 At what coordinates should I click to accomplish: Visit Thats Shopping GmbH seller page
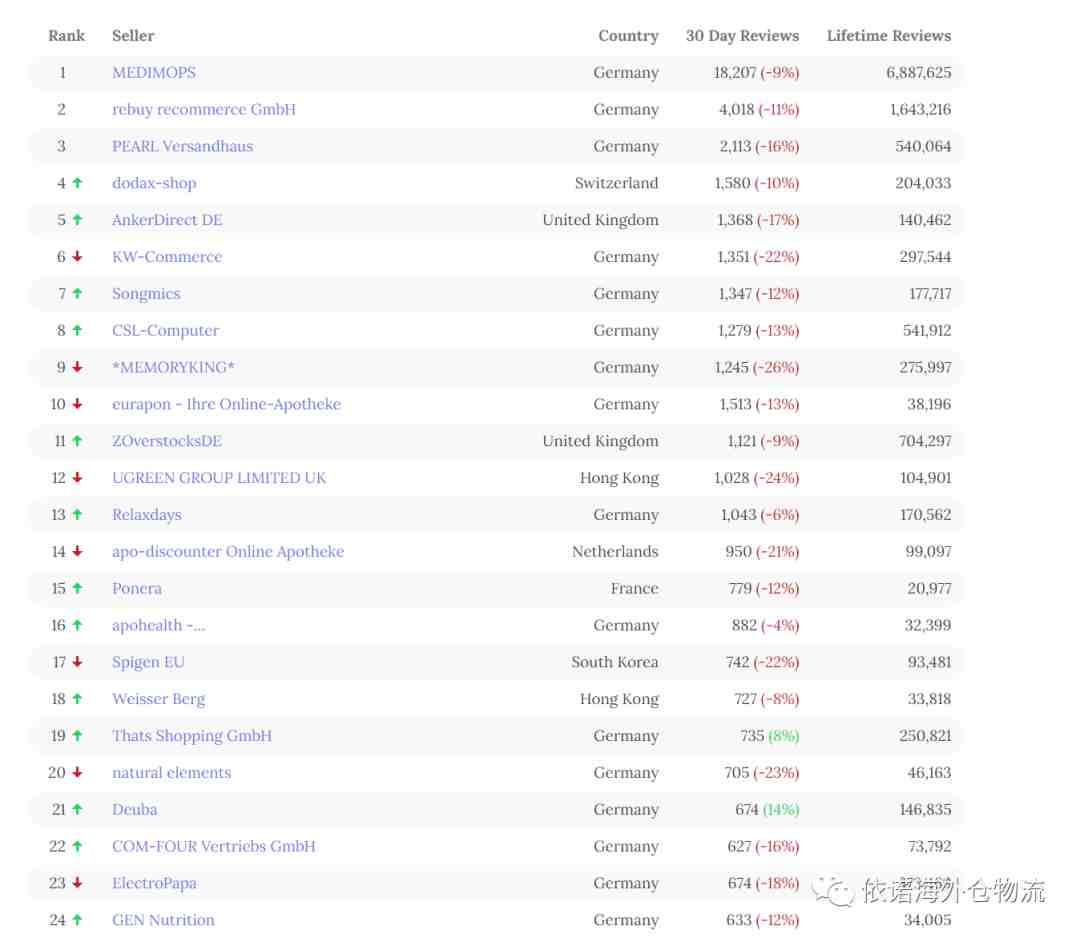point(192,736)
